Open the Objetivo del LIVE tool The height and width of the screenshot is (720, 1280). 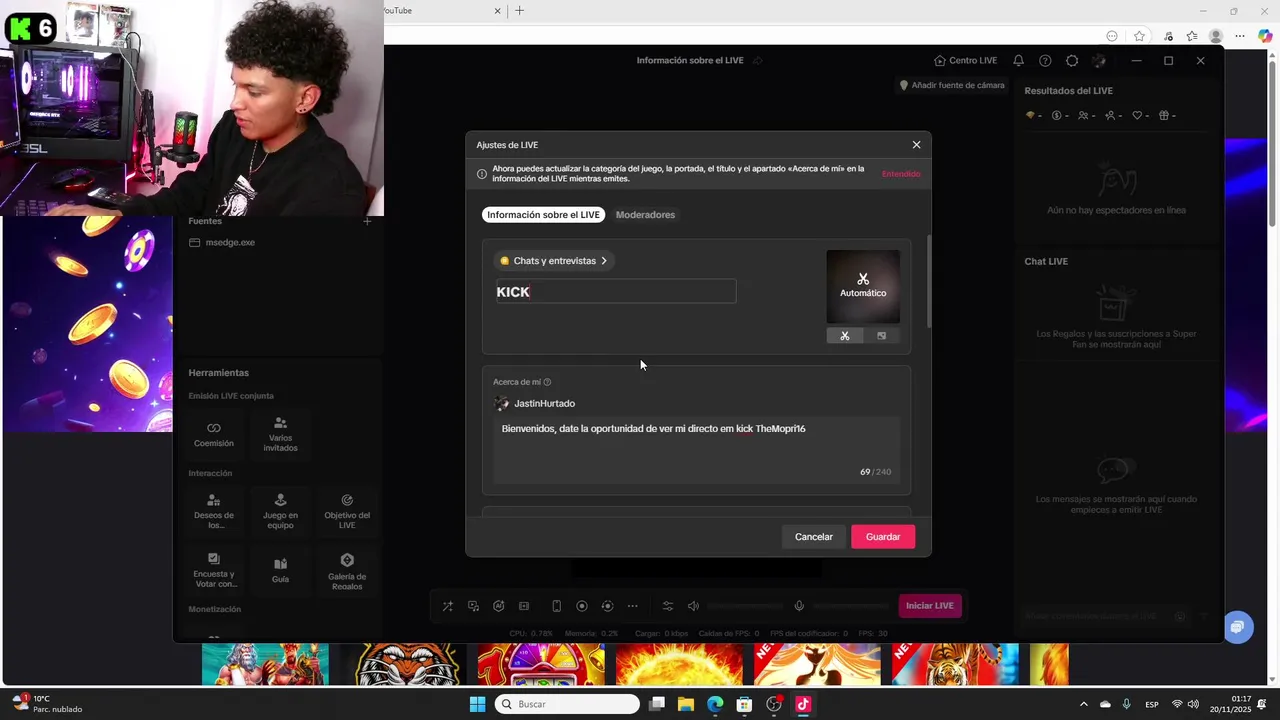[x=347, y=511]
